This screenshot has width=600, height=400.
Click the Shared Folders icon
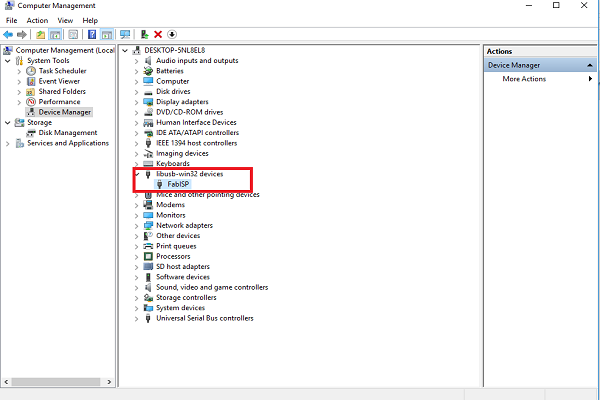point(31,91)
